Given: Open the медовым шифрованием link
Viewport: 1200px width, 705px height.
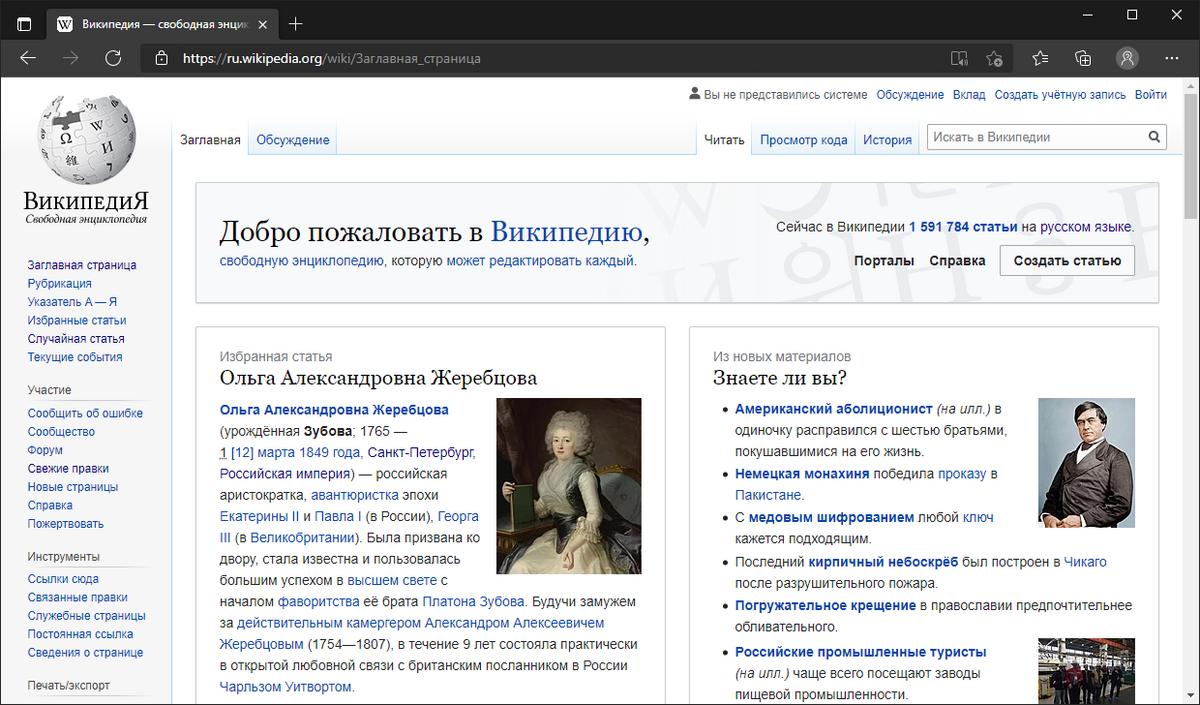Looking at the screenshot, I should [831, 517].
